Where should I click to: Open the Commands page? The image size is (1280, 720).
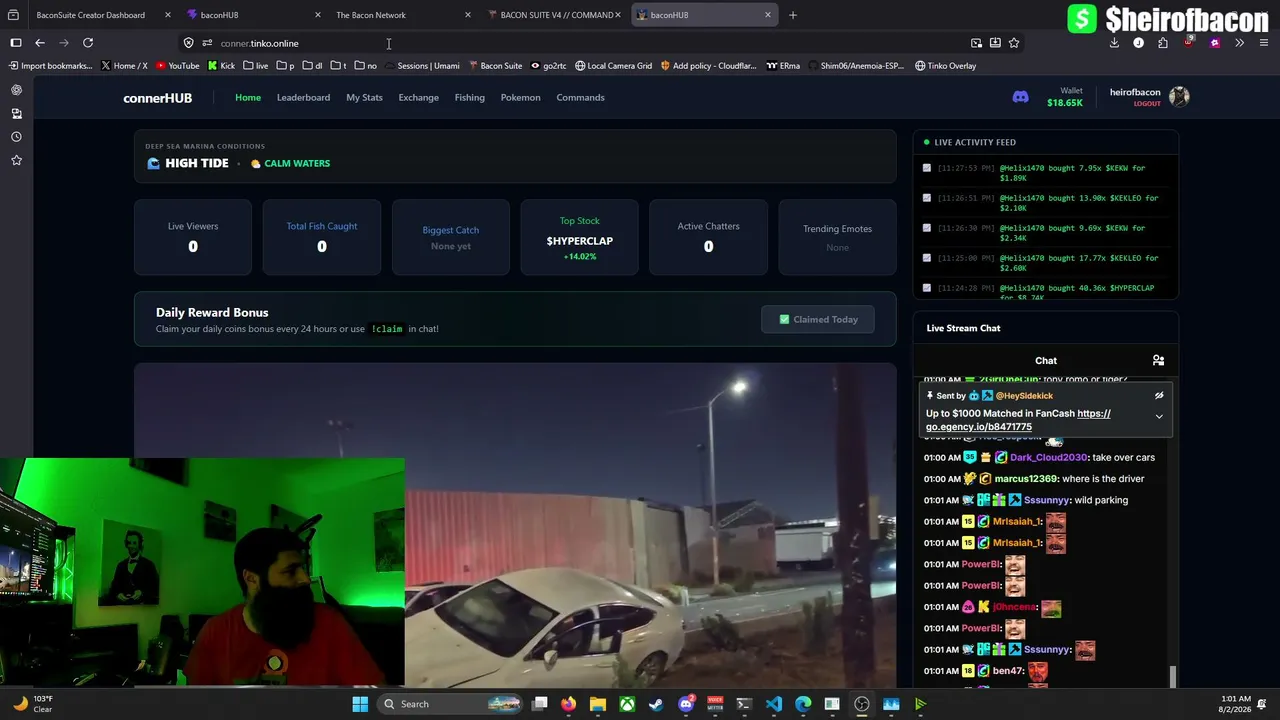pyautogui.click(x=580, y=97)
